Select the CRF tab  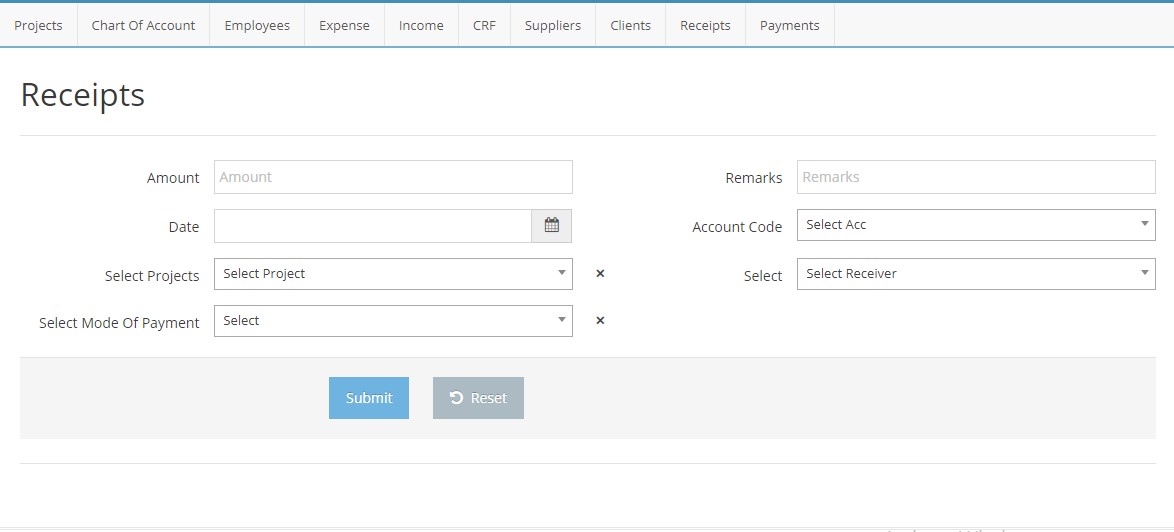coord(484,26)
